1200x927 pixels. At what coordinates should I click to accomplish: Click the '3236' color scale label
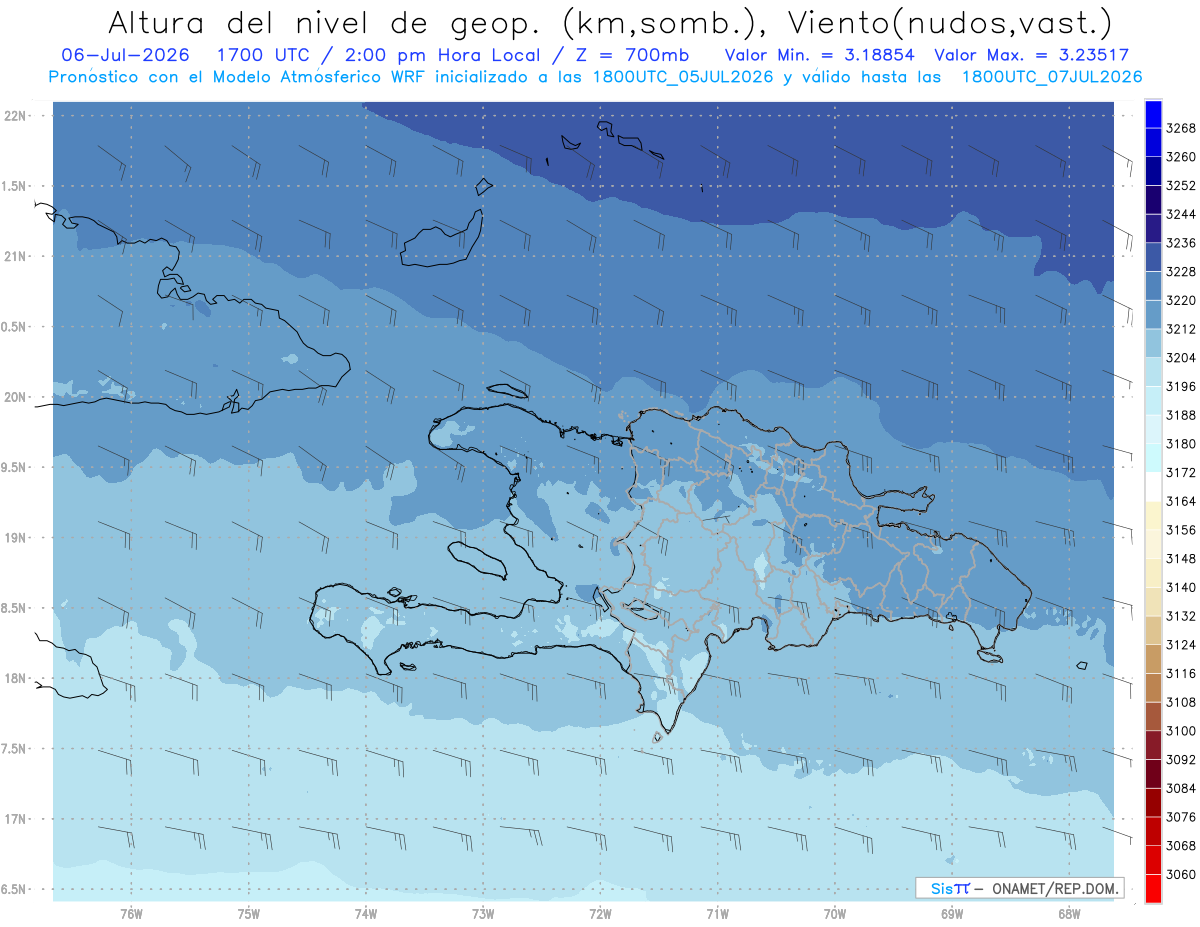[1181, 243]
